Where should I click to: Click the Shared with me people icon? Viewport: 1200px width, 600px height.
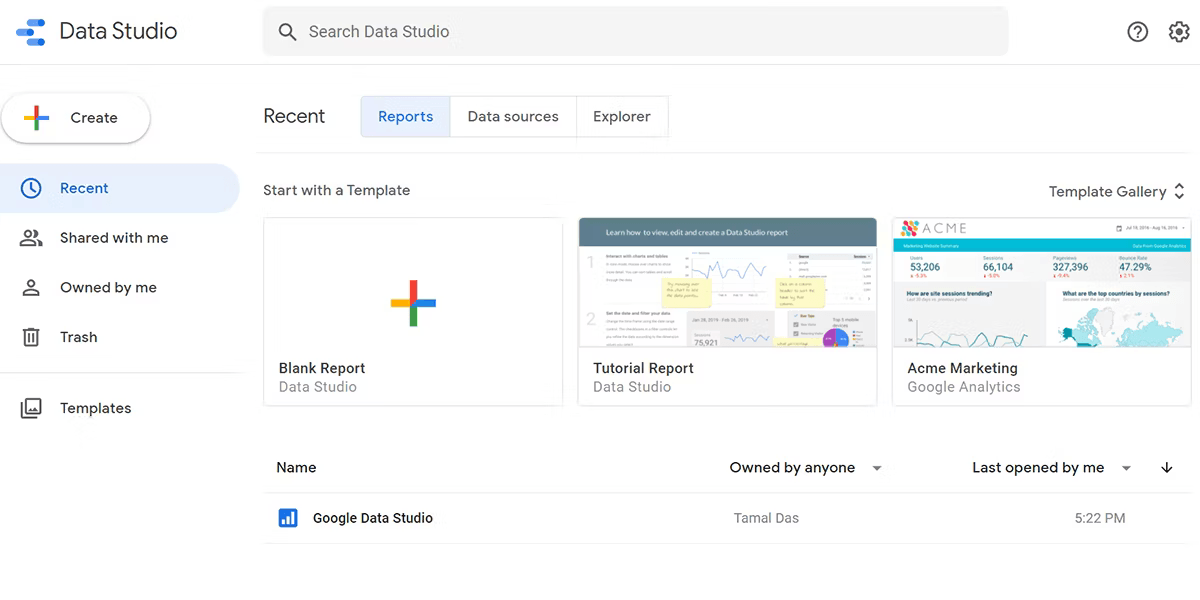point(31,238)
